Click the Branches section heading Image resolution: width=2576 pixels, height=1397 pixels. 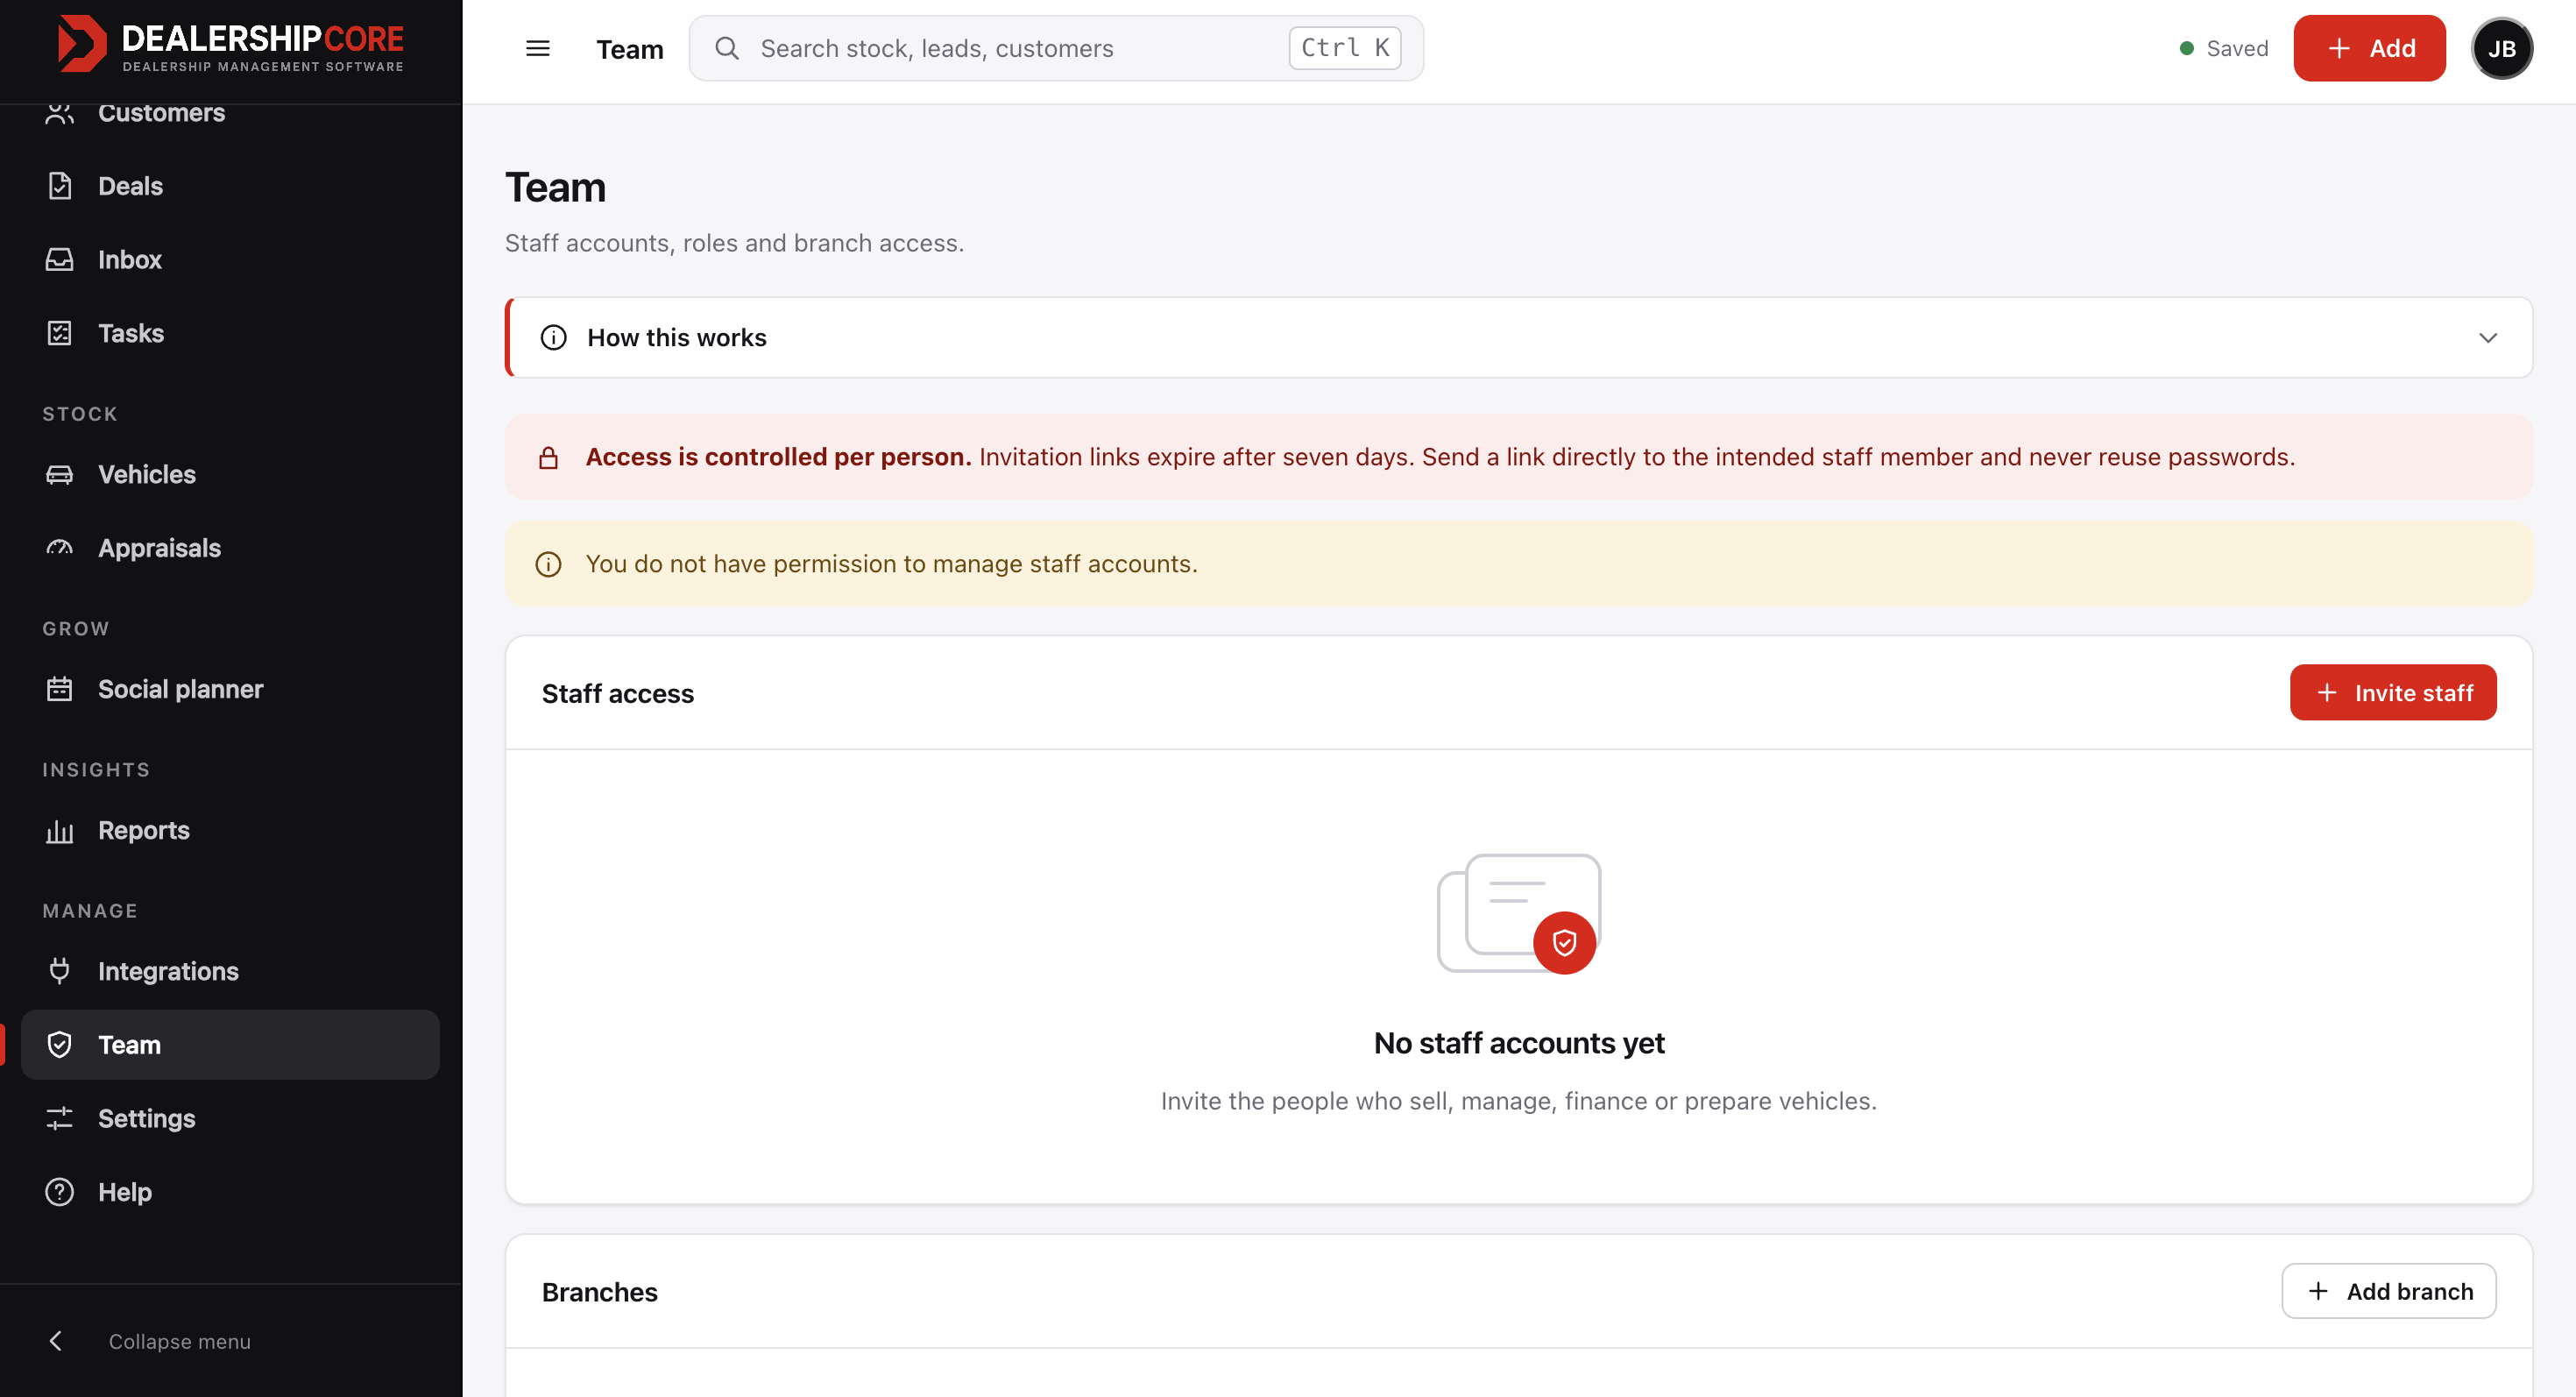[x=599, y=1292]
